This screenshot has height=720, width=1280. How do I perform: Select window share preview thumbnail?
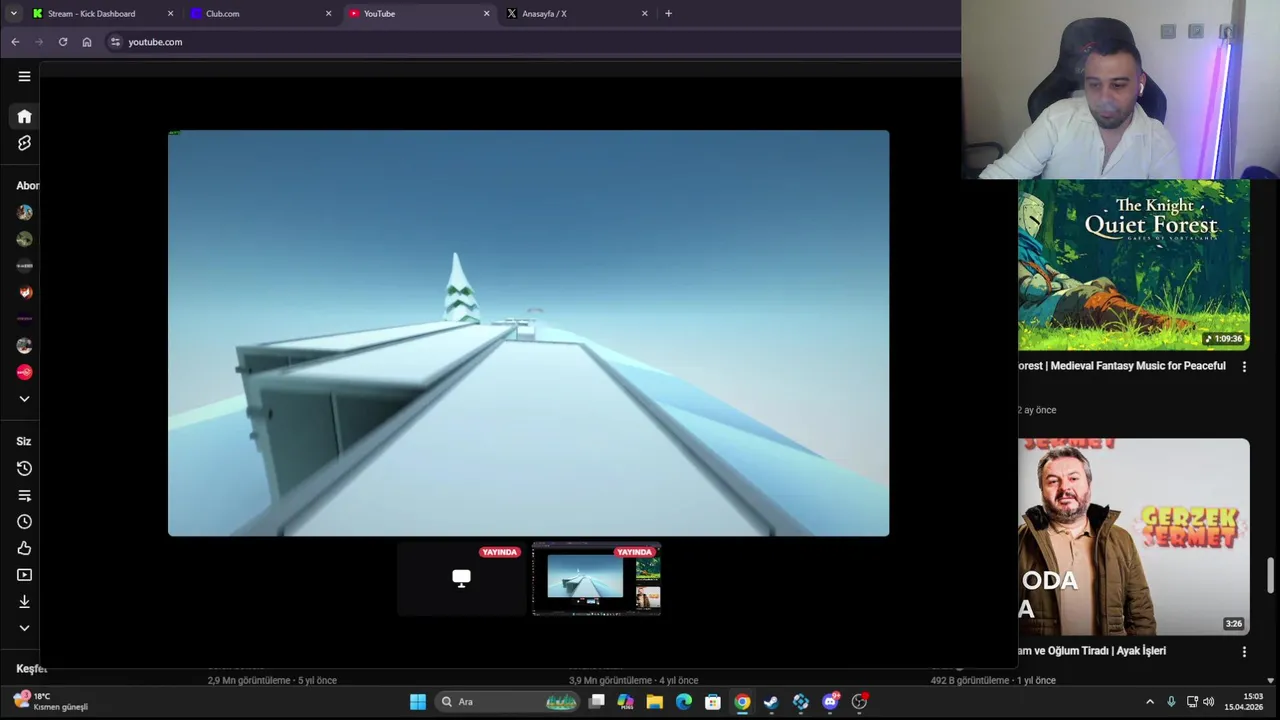[597, 579]
